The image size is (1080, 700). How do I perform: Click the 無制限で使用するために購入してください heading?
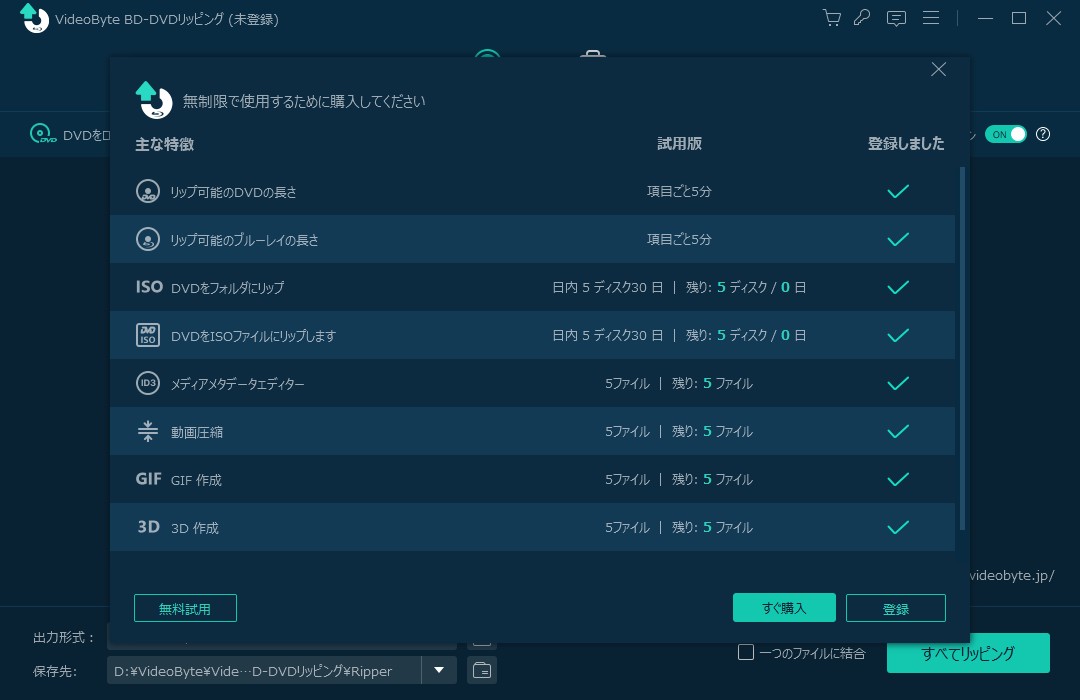(304, 101)
